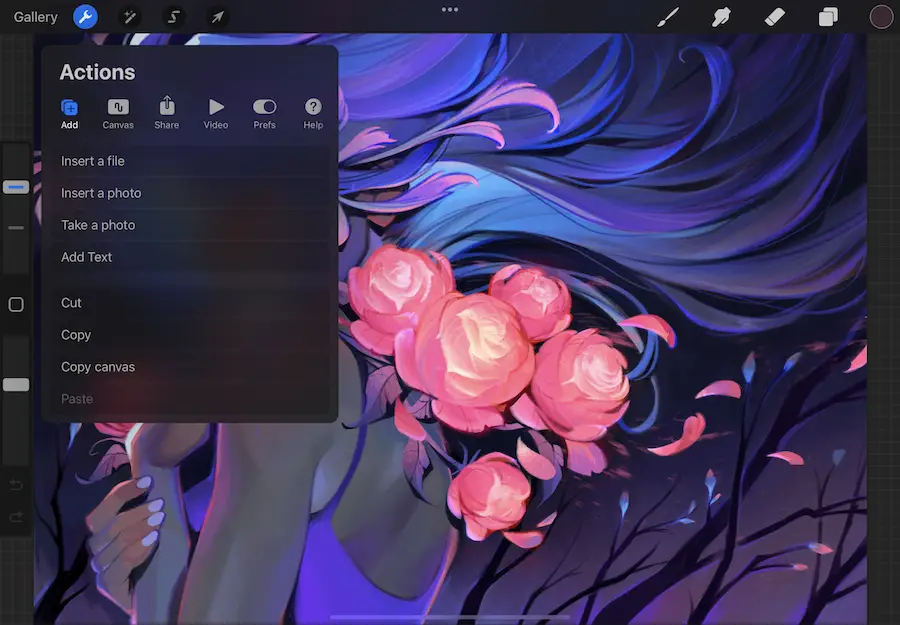
Task: Close the Actions wrench menu
Action: pyautogui.click(x=86, y=17)
